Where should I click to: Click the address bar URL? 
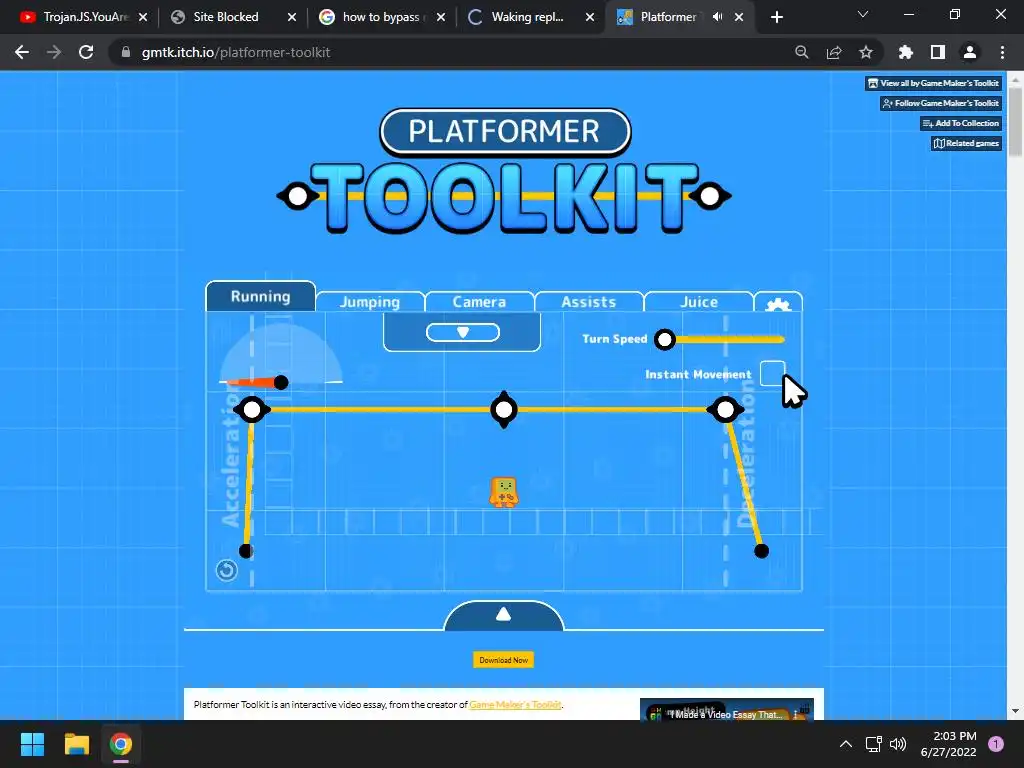(x=236, y=52)
